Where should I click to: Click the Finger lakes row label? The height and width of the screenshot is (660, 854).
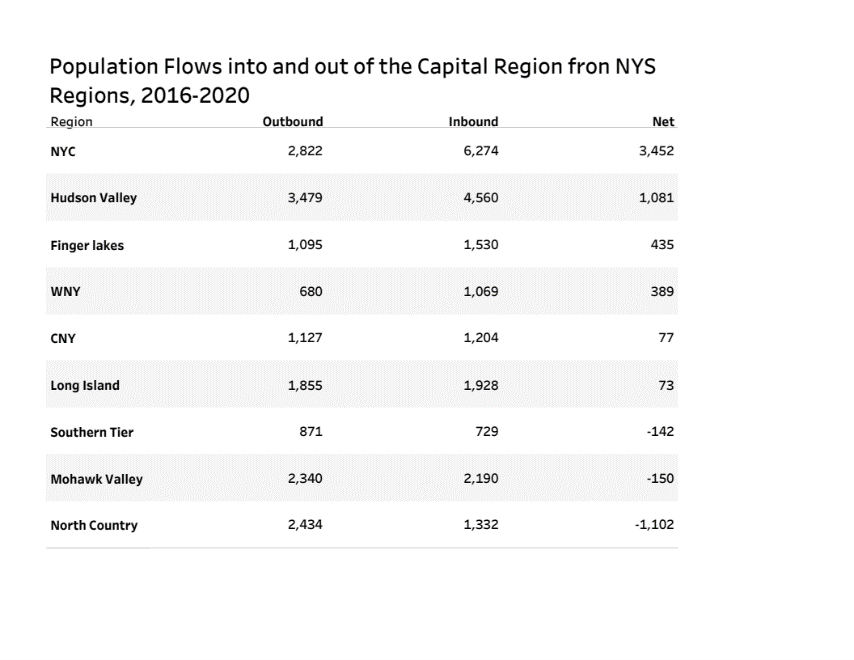tap(87, 245)
